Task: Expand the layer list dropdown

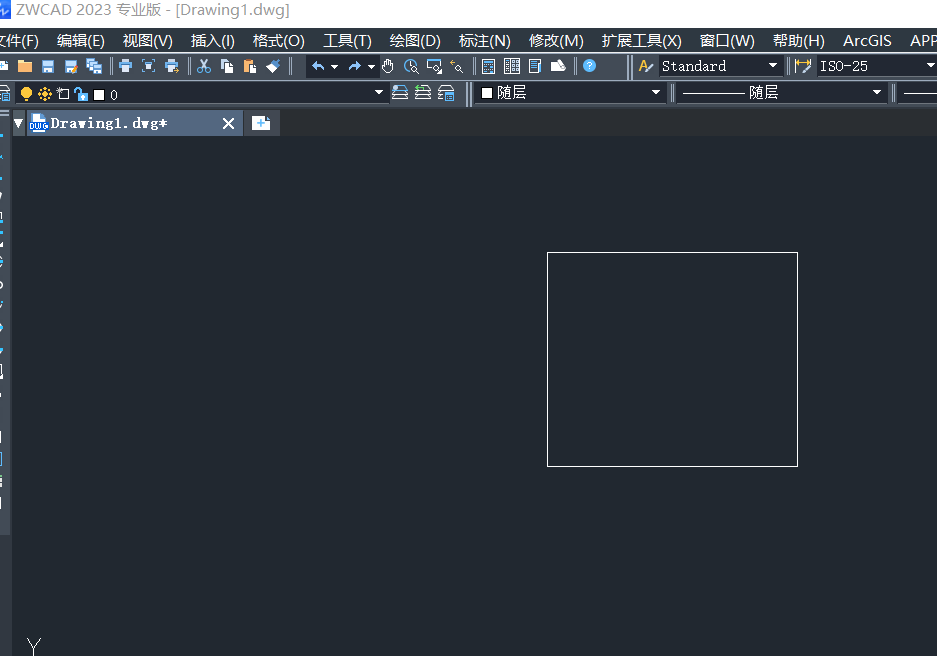Action: 378,92
